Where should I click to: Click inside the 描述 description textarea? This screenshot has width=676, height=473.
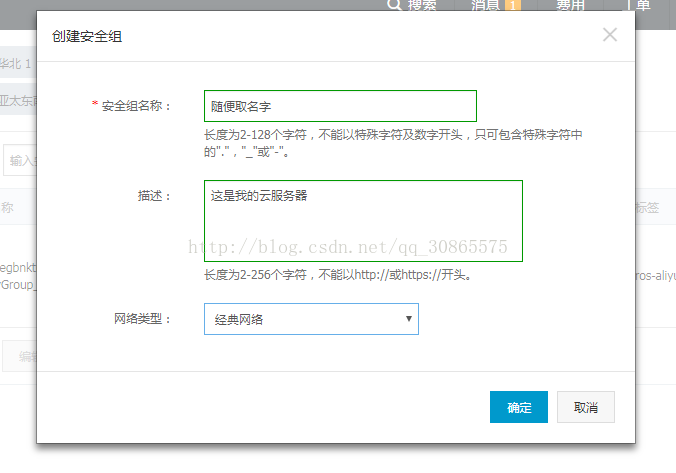363,221
